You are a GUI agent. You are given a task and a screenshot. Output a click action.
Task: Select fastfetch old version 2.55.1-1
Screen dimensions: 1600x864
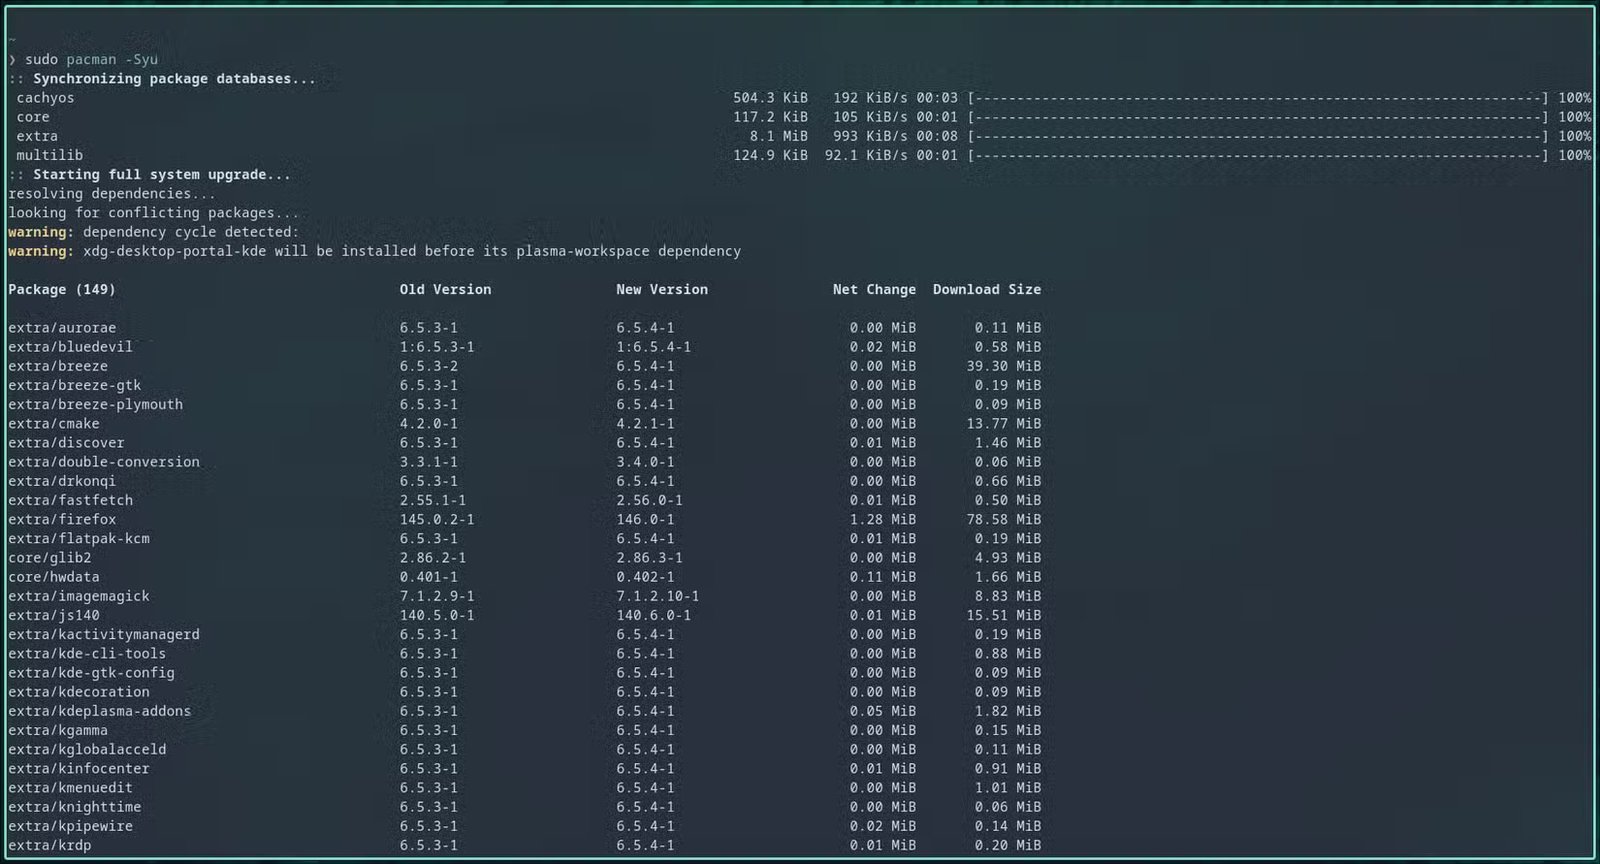pyautogui.click(x=433, y=500)
